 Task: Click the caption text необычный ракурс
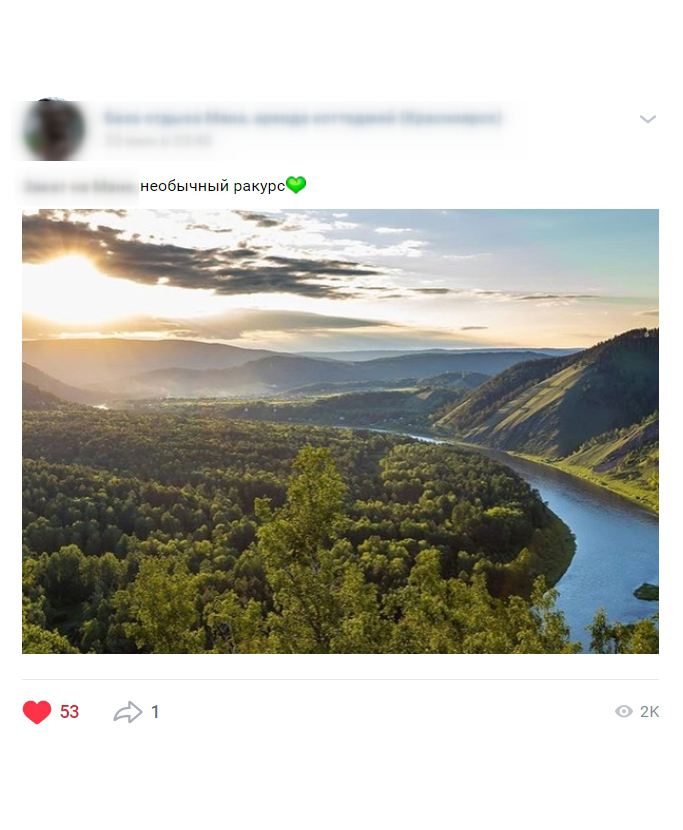213,186
